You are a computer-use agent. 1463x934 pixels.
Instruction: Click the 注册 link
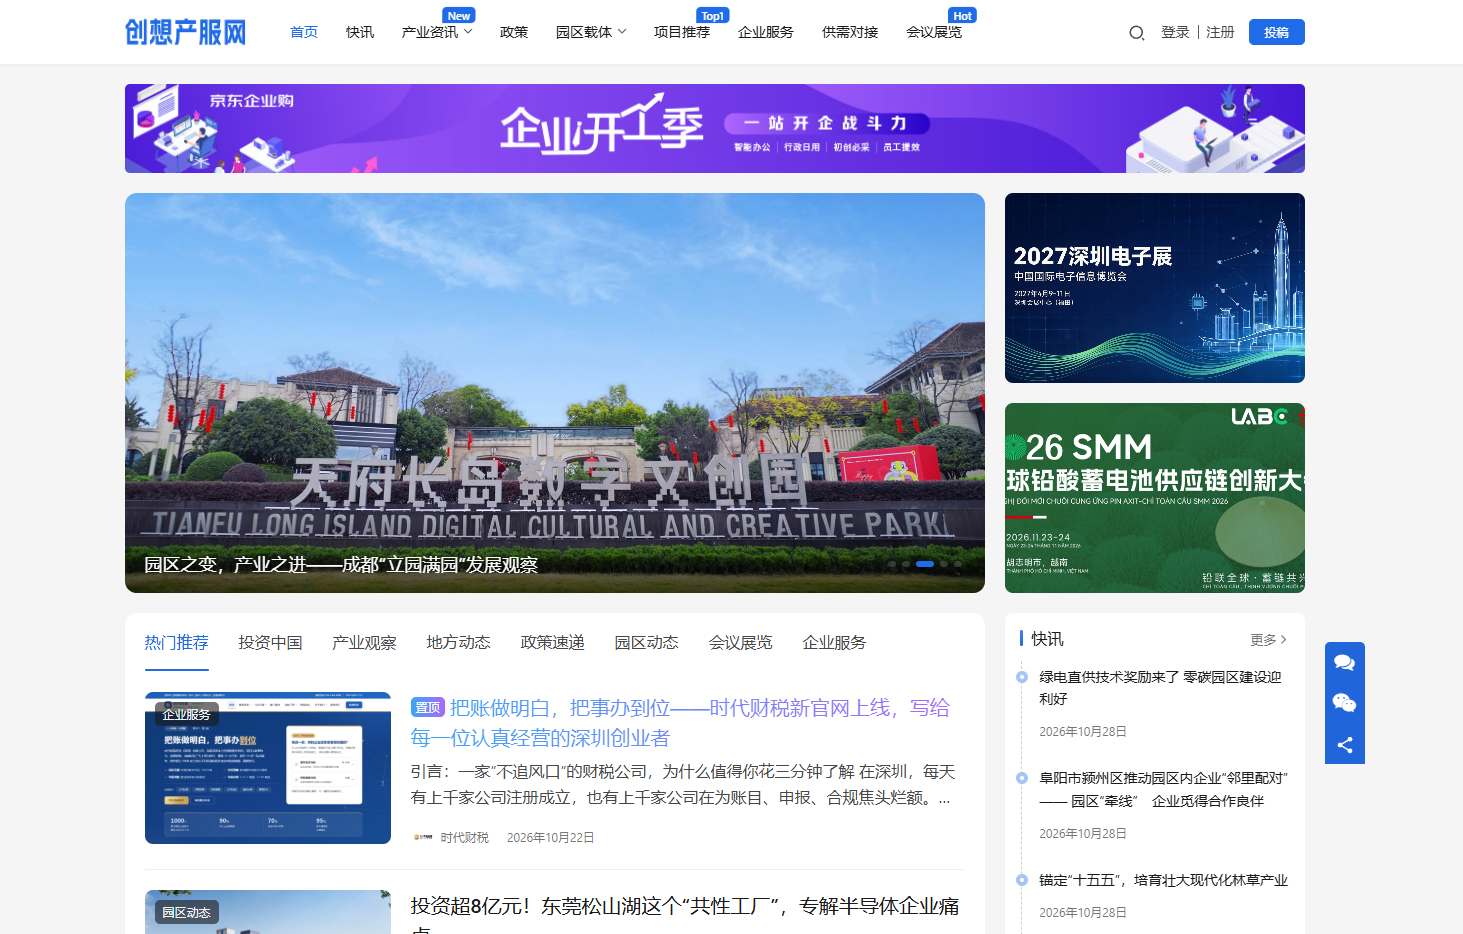(1220, 32)
